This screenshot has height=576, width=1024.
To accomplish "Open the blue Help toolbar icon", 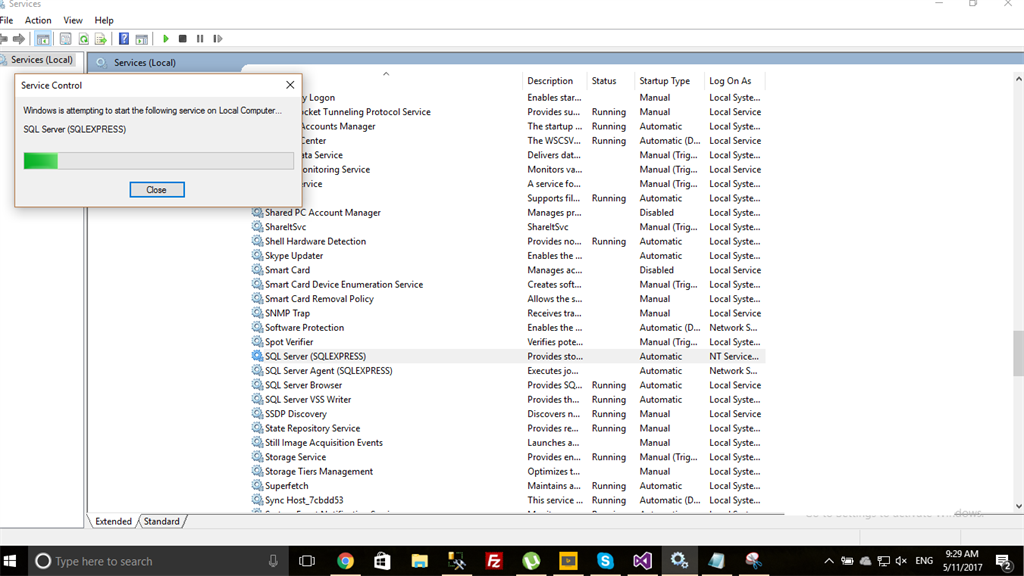I will [123, 39].
